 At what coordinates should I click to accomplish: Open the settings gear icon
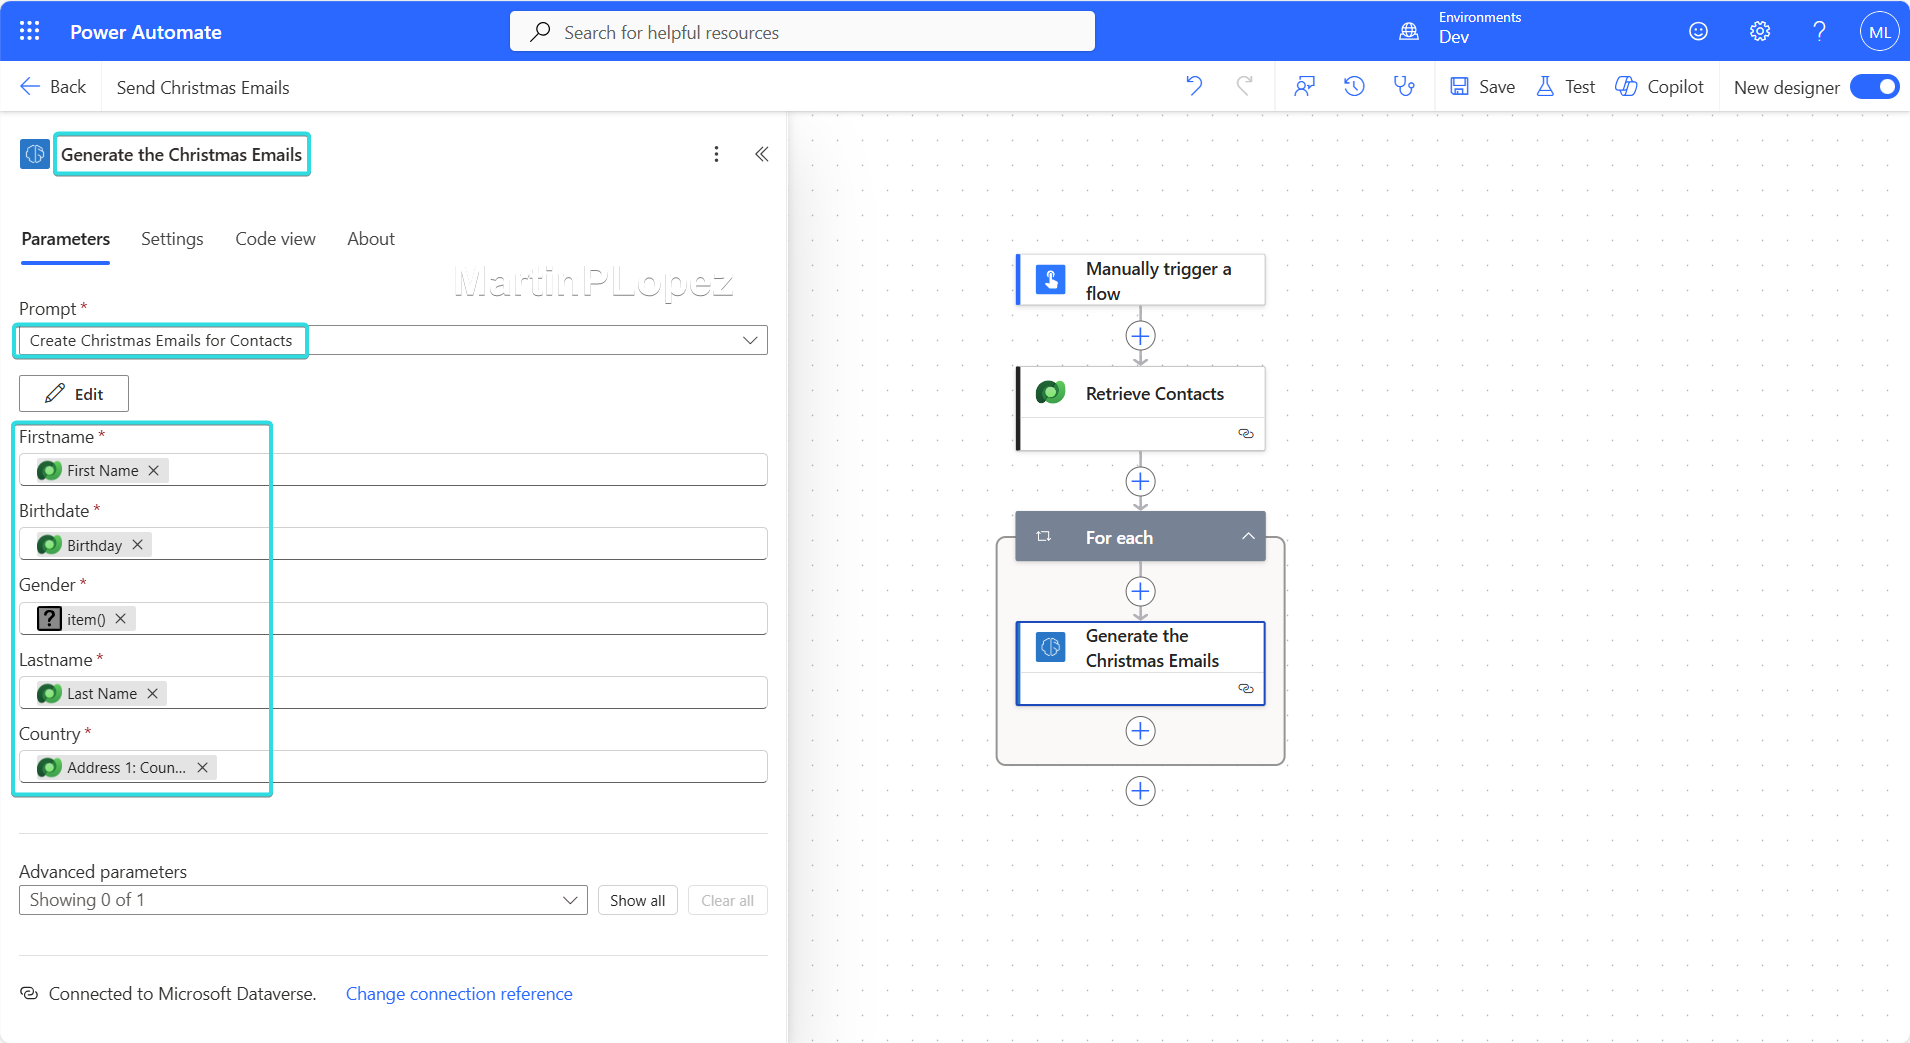coord(1759,31)
